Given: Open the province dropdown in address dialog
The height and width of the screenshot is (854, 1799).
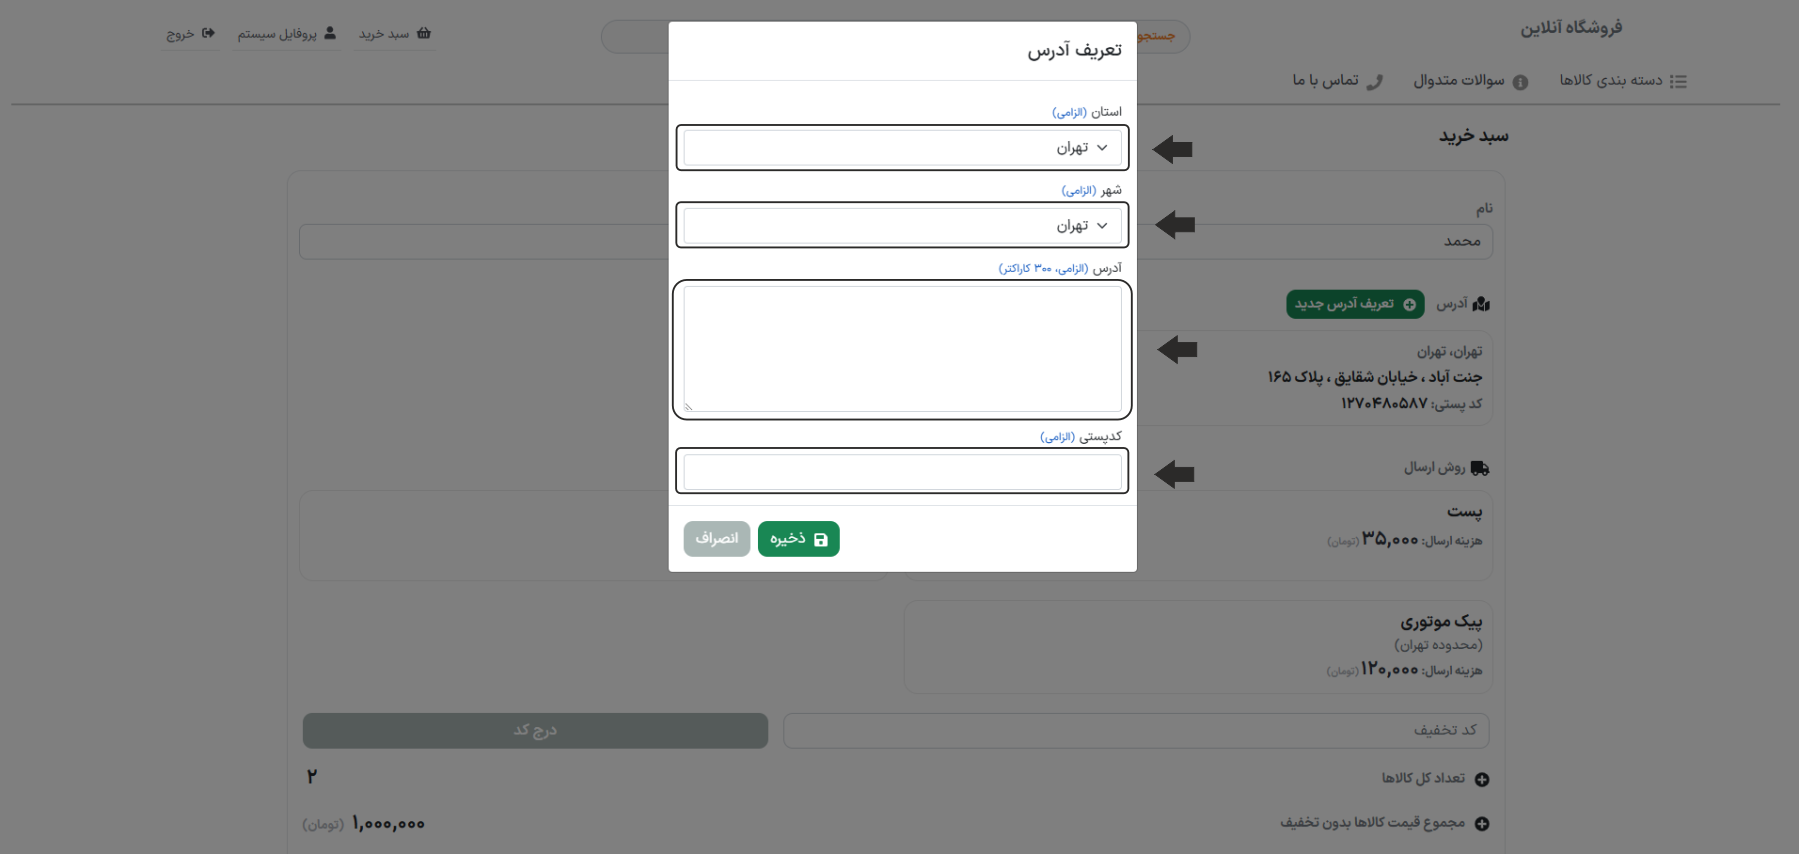Looking at the screenshot, I should tap(902, 148).
